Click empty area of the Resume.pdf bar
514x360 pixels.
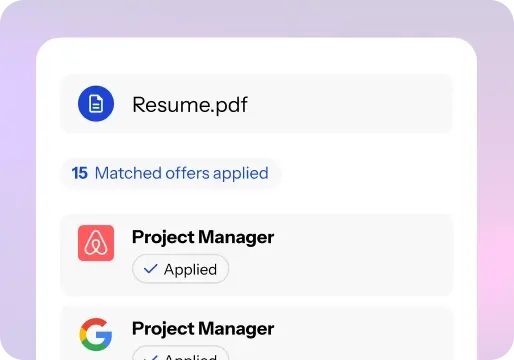(x=350, y=104)
